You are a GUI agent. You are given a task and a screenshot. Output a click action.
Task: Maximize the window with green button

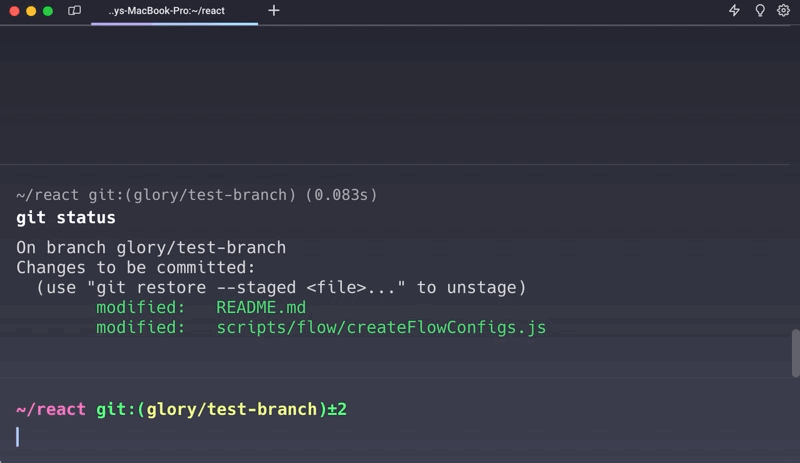click(48, 11)
